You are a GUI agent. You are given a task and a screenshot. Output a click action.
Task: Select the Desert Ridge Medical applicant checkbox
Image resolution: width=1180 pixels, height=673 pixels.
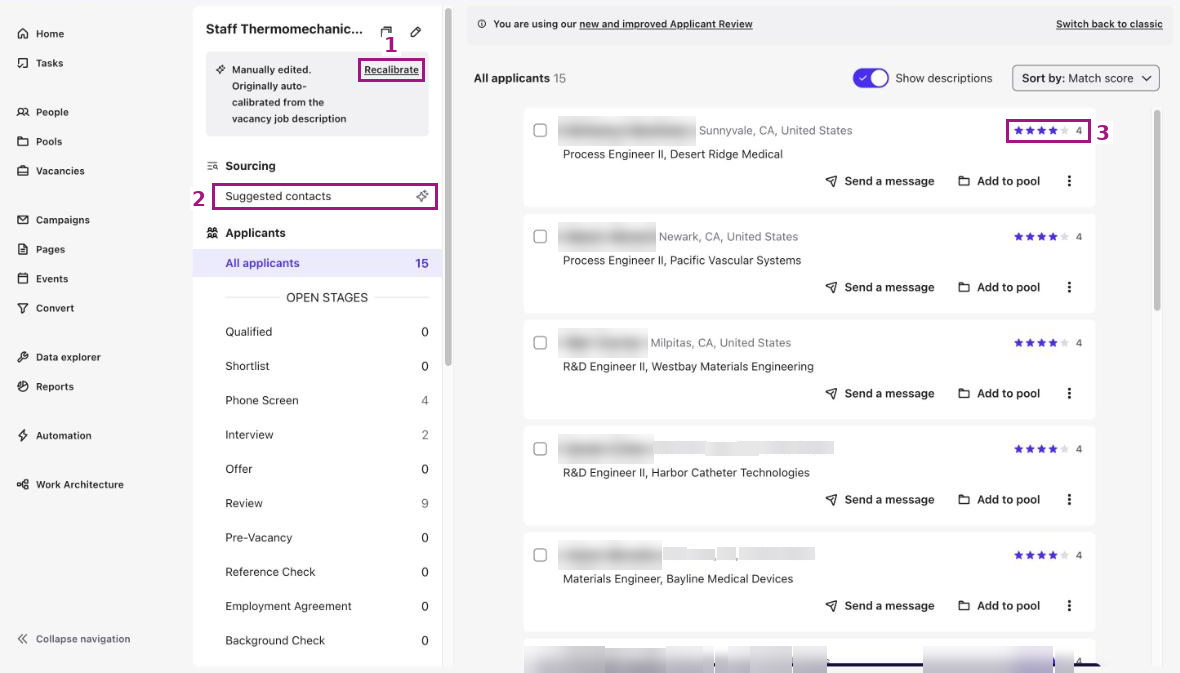(540, 130)
